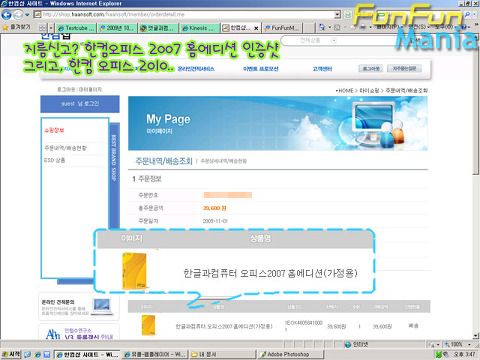Switch to the Adobe Photoshop taskbar window
Viewport: 480px width, 360px height.
point(291,354)
